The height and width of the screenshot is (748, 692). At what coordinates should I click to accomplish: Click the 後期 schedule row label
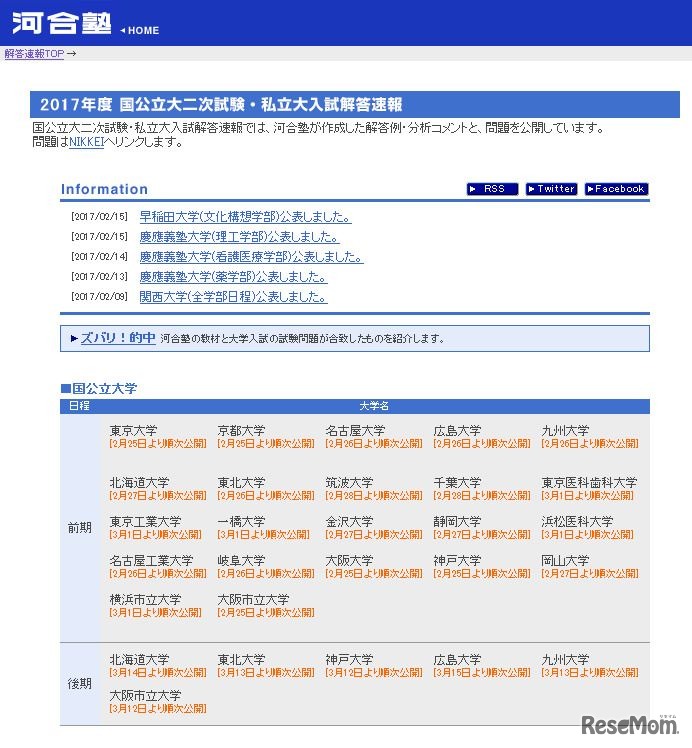point(80,684)
